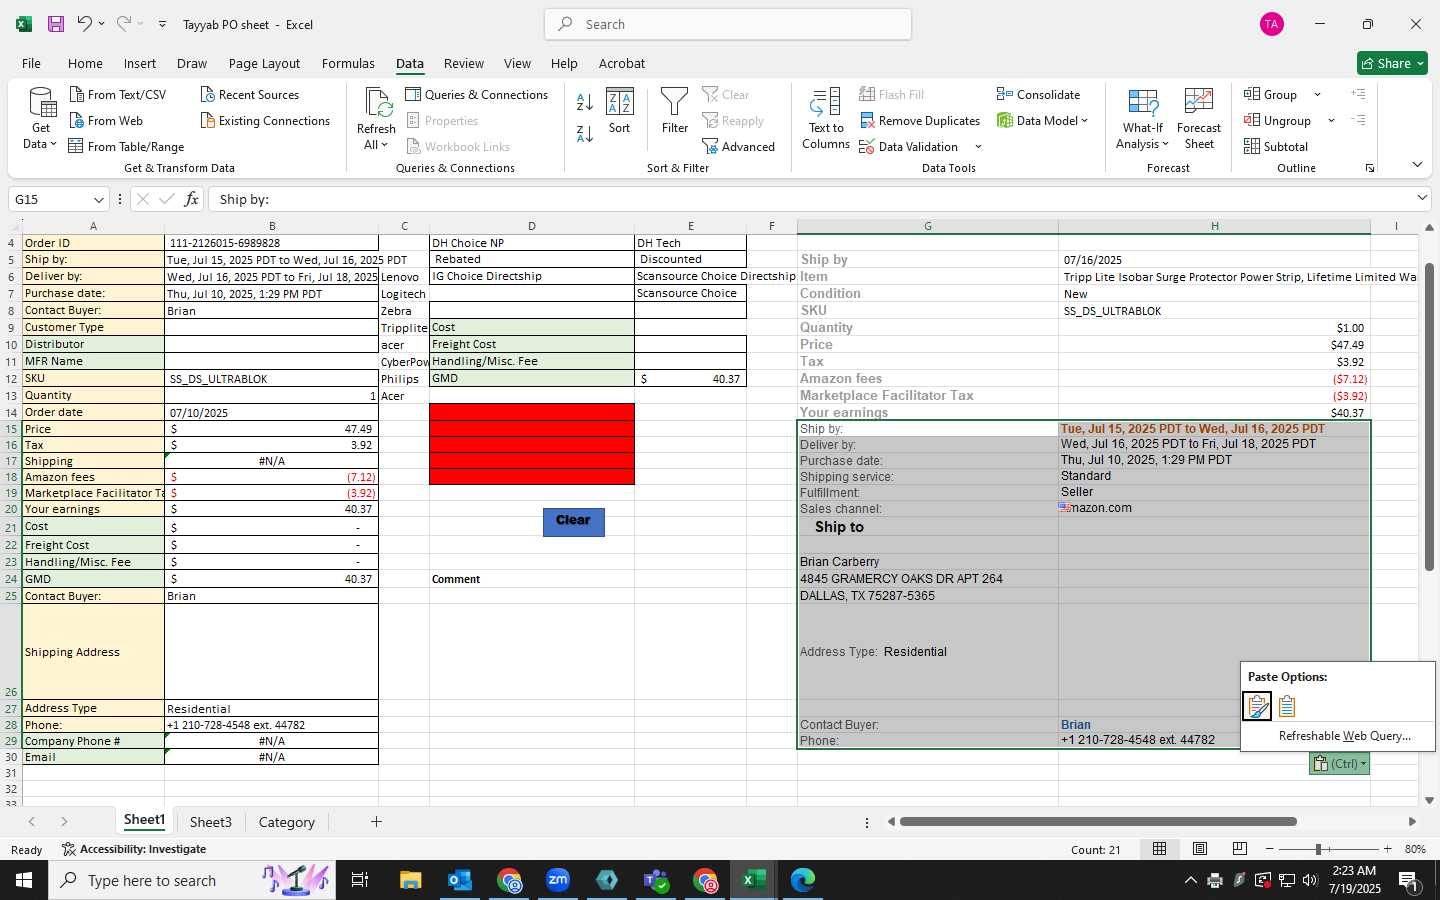The image size is (1440, 900).
Task: Click Accessibility: Investigate in status bar
Action: 134,849
